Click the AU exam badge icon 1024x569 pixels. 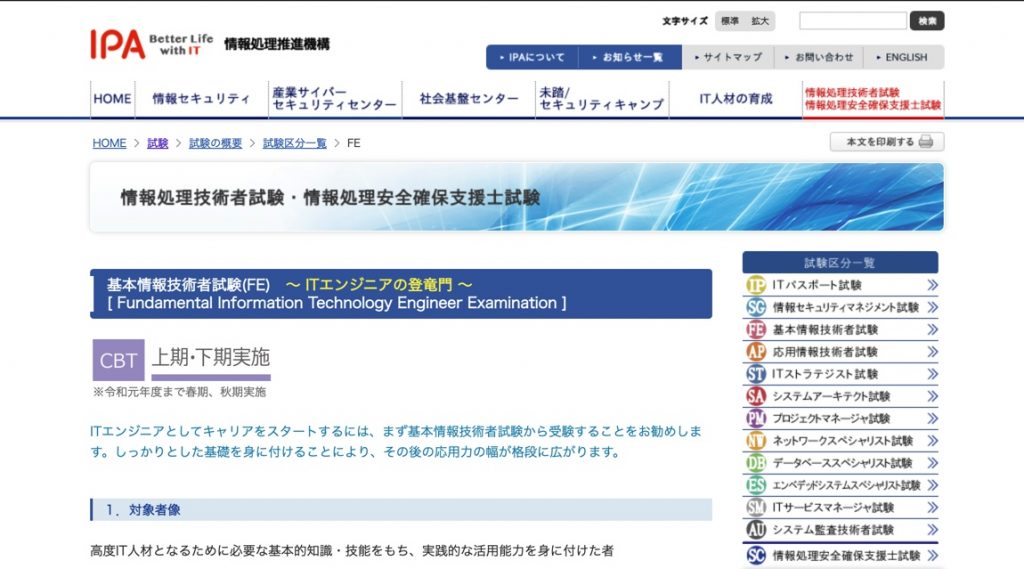756,529
